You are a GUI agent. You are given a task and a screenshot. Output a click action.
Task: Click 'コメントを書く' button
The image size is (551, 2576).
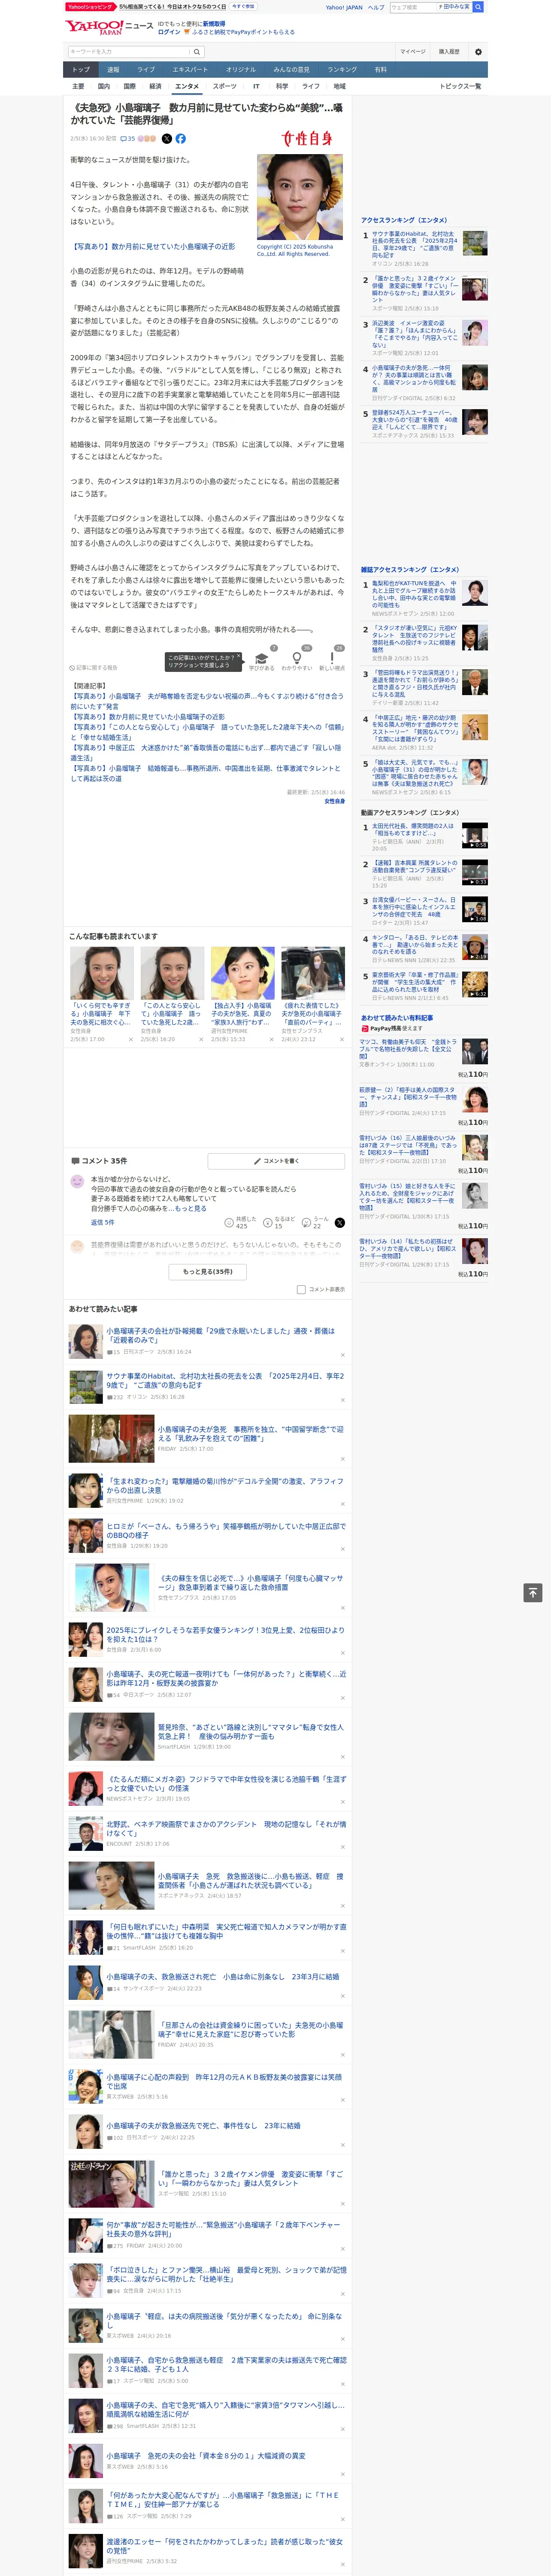[276, 1161]
